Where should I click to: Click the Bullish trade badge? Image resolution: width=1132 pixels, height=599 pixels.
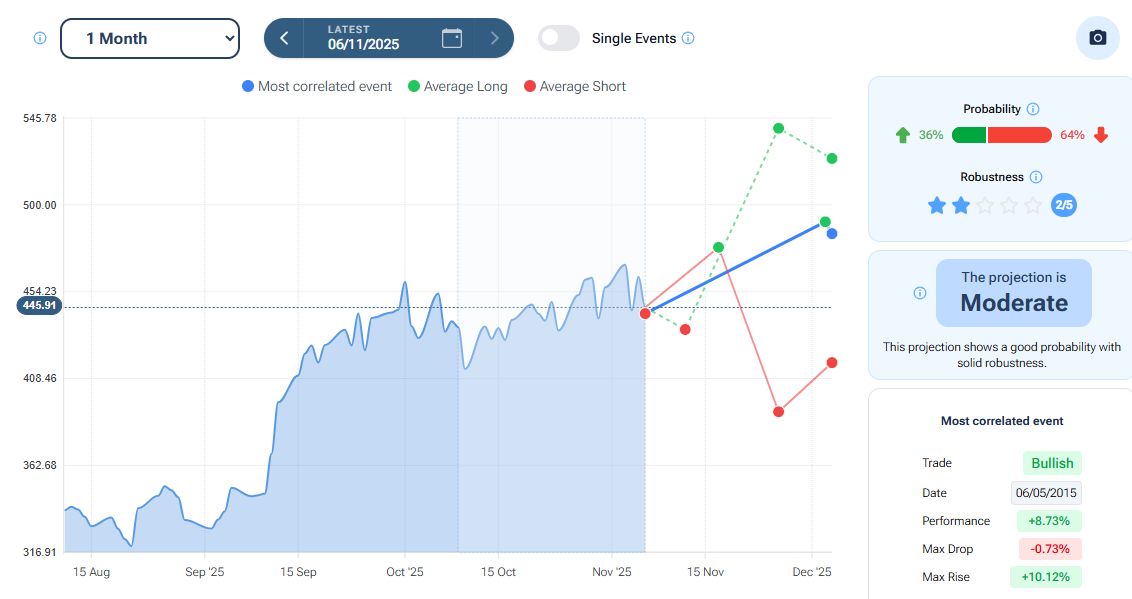[x=1052, y=463]
